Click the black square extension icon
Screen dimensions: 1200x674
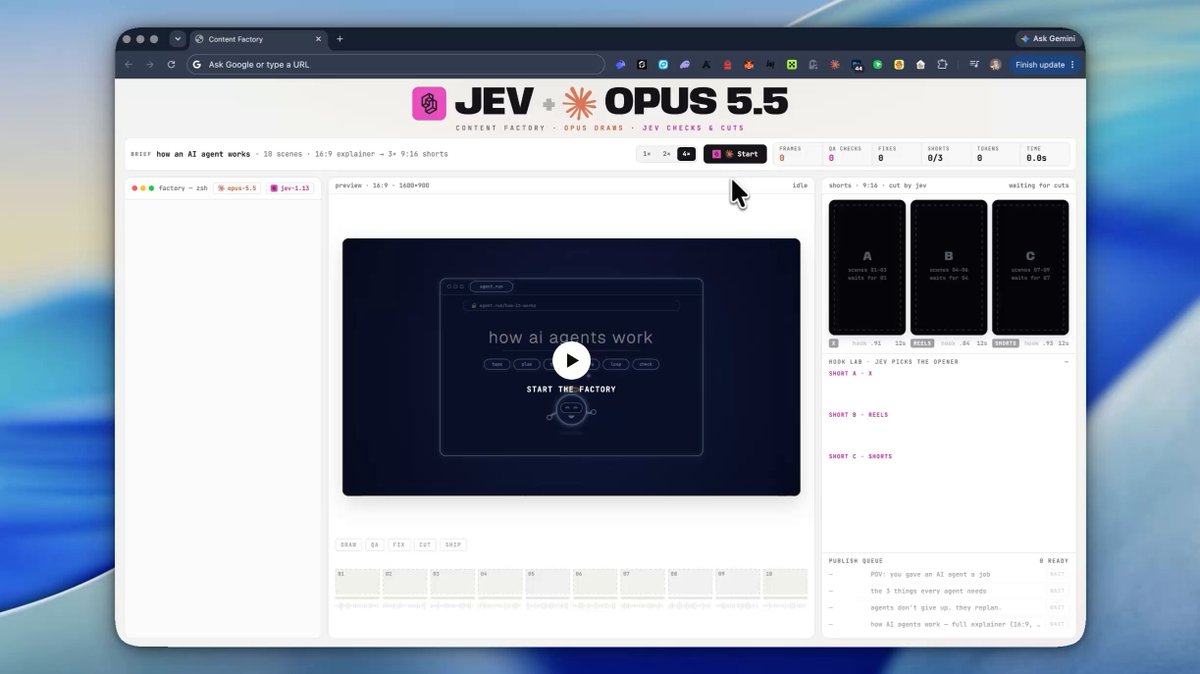point(642,64)
